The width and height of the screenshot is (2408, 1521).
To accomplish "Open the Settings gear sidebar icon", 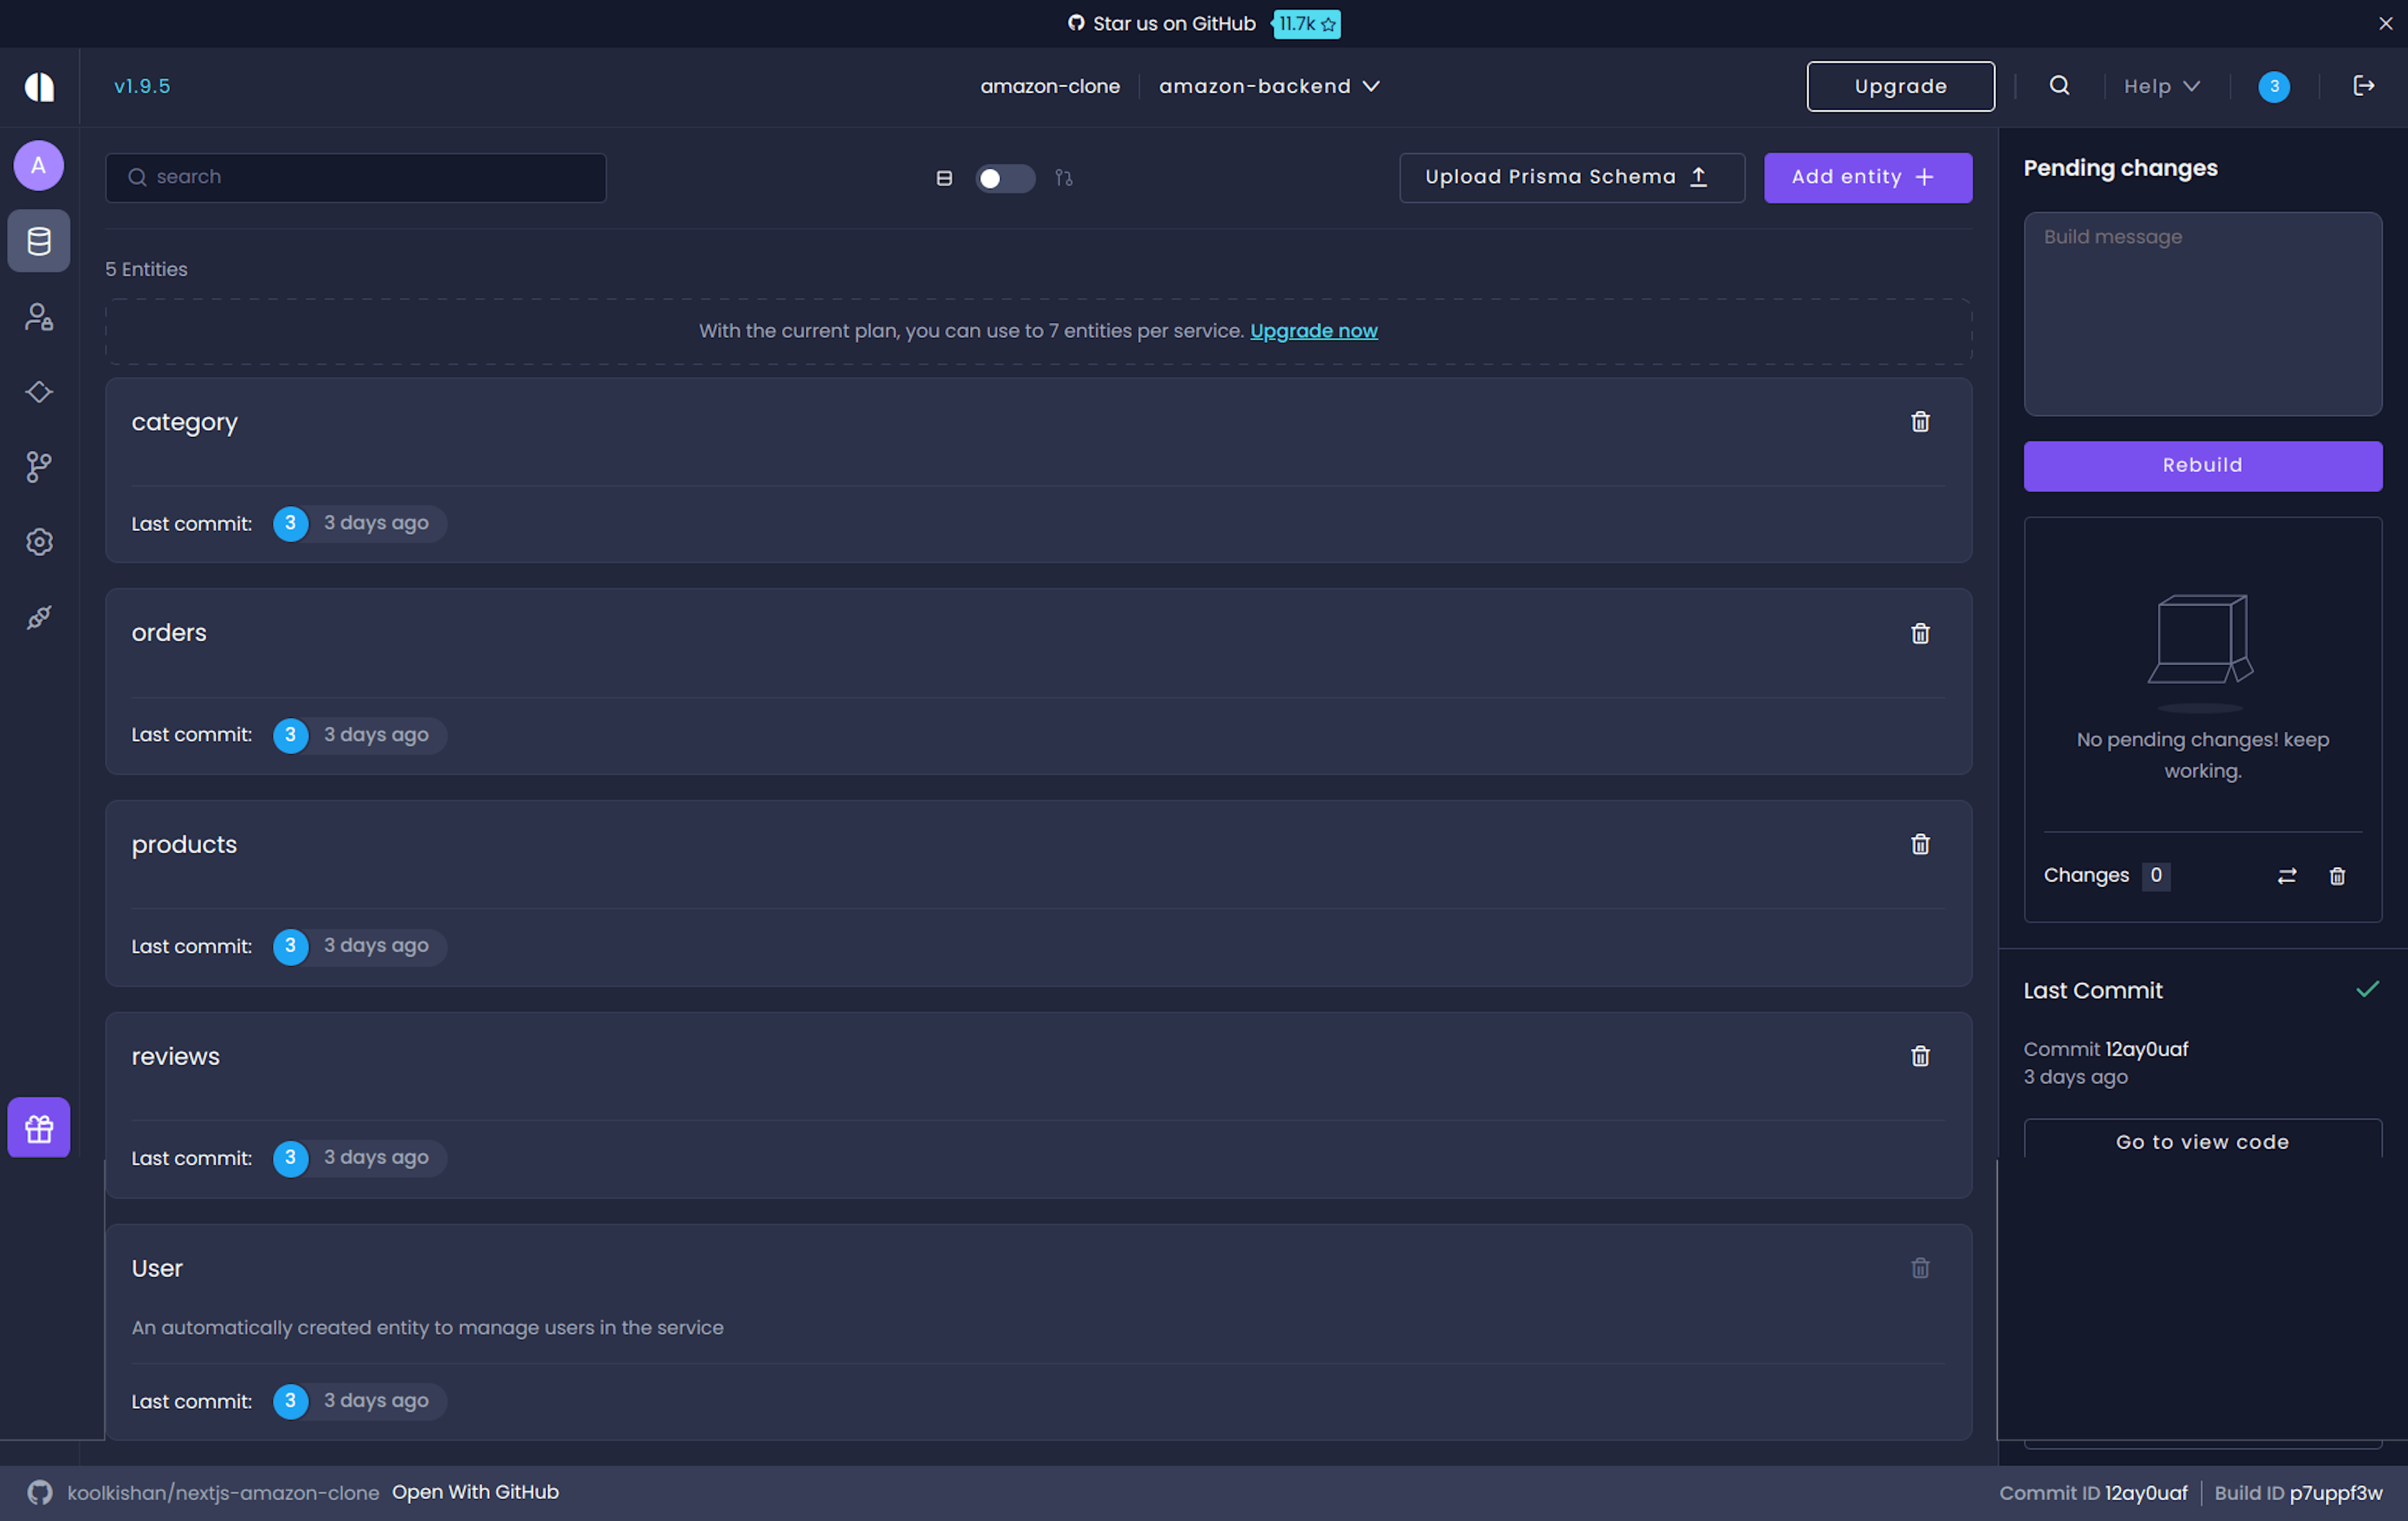I will 39,542.
